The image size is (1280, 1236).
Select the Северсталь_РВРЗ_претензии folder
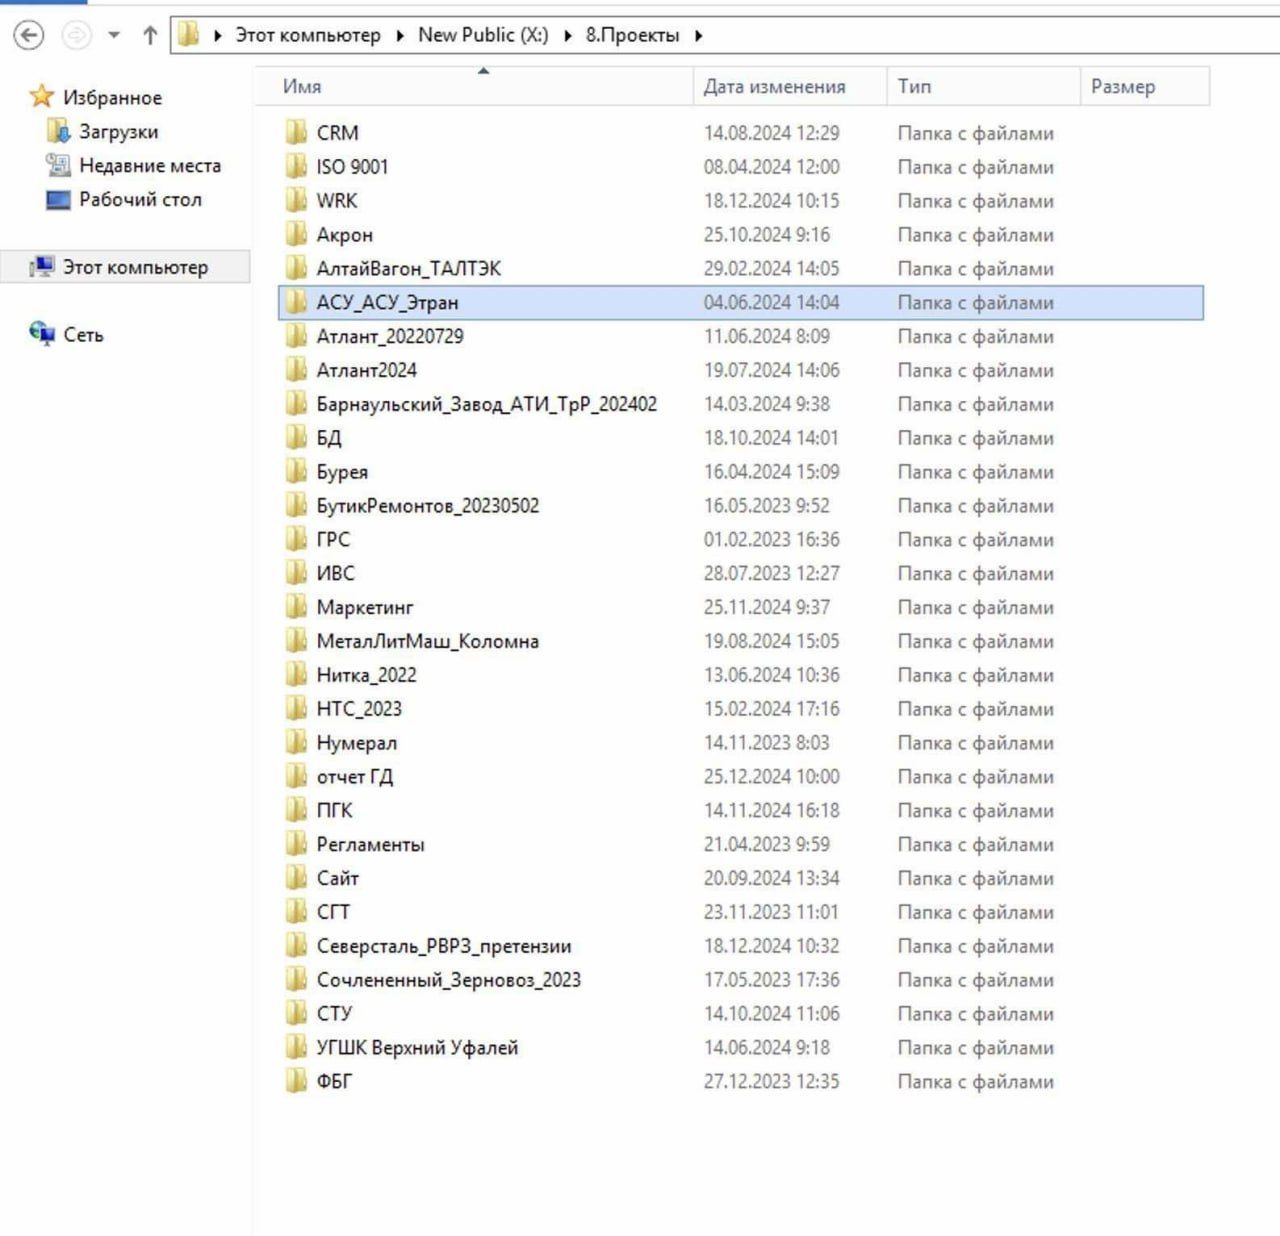[443, 946]
